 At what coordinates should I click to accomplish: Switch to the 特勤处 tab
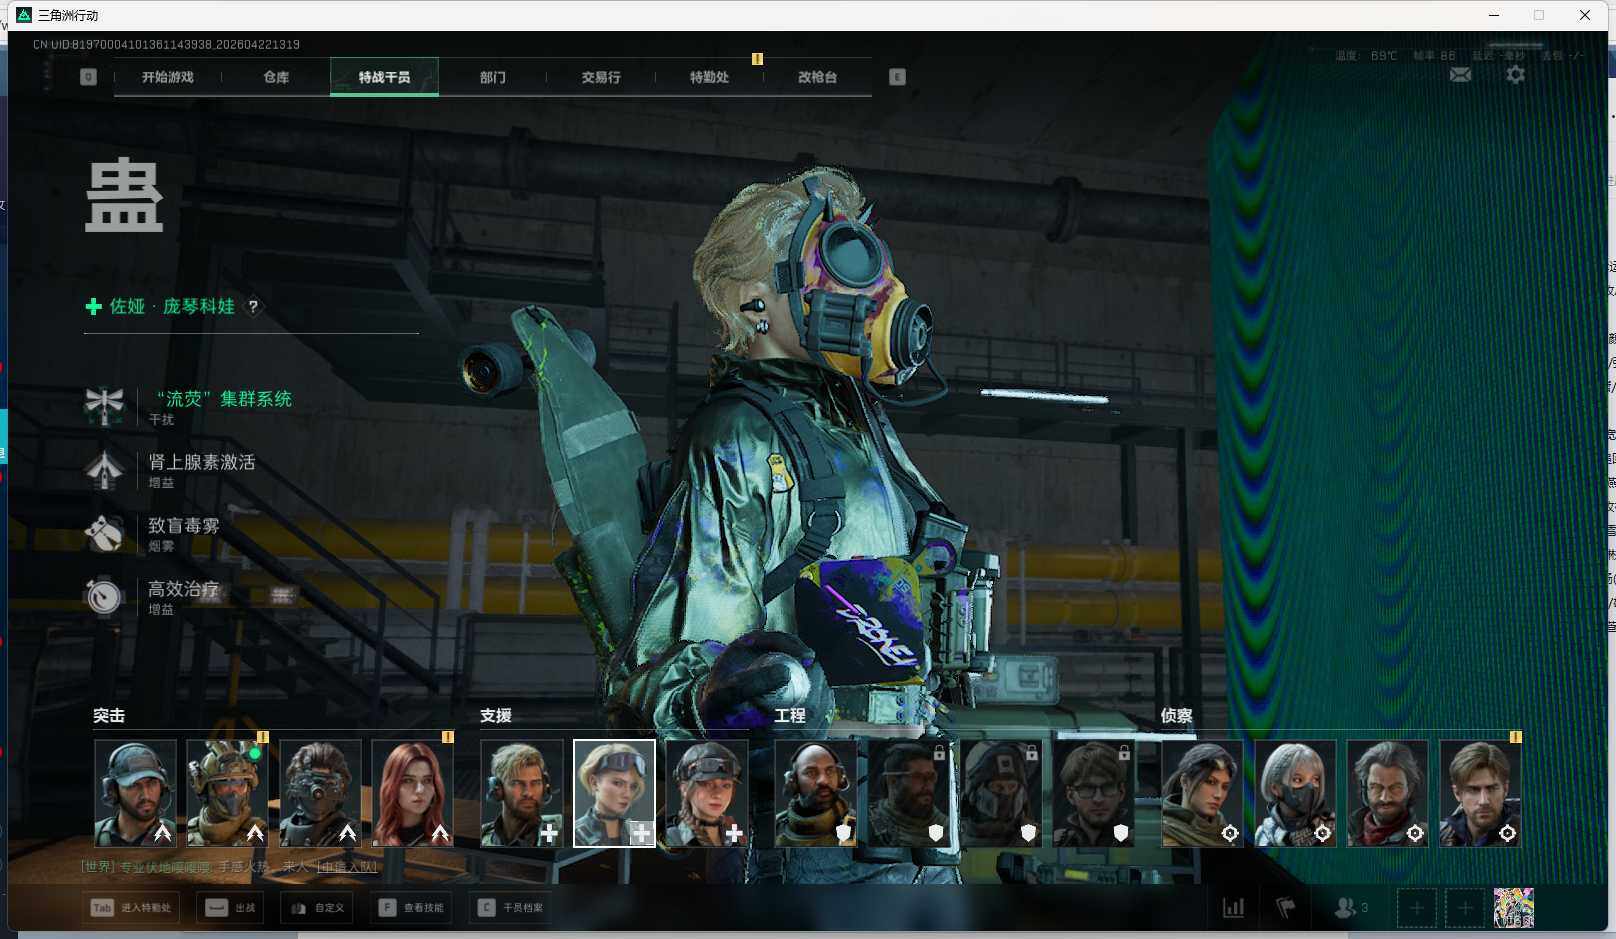click(709, 77)
